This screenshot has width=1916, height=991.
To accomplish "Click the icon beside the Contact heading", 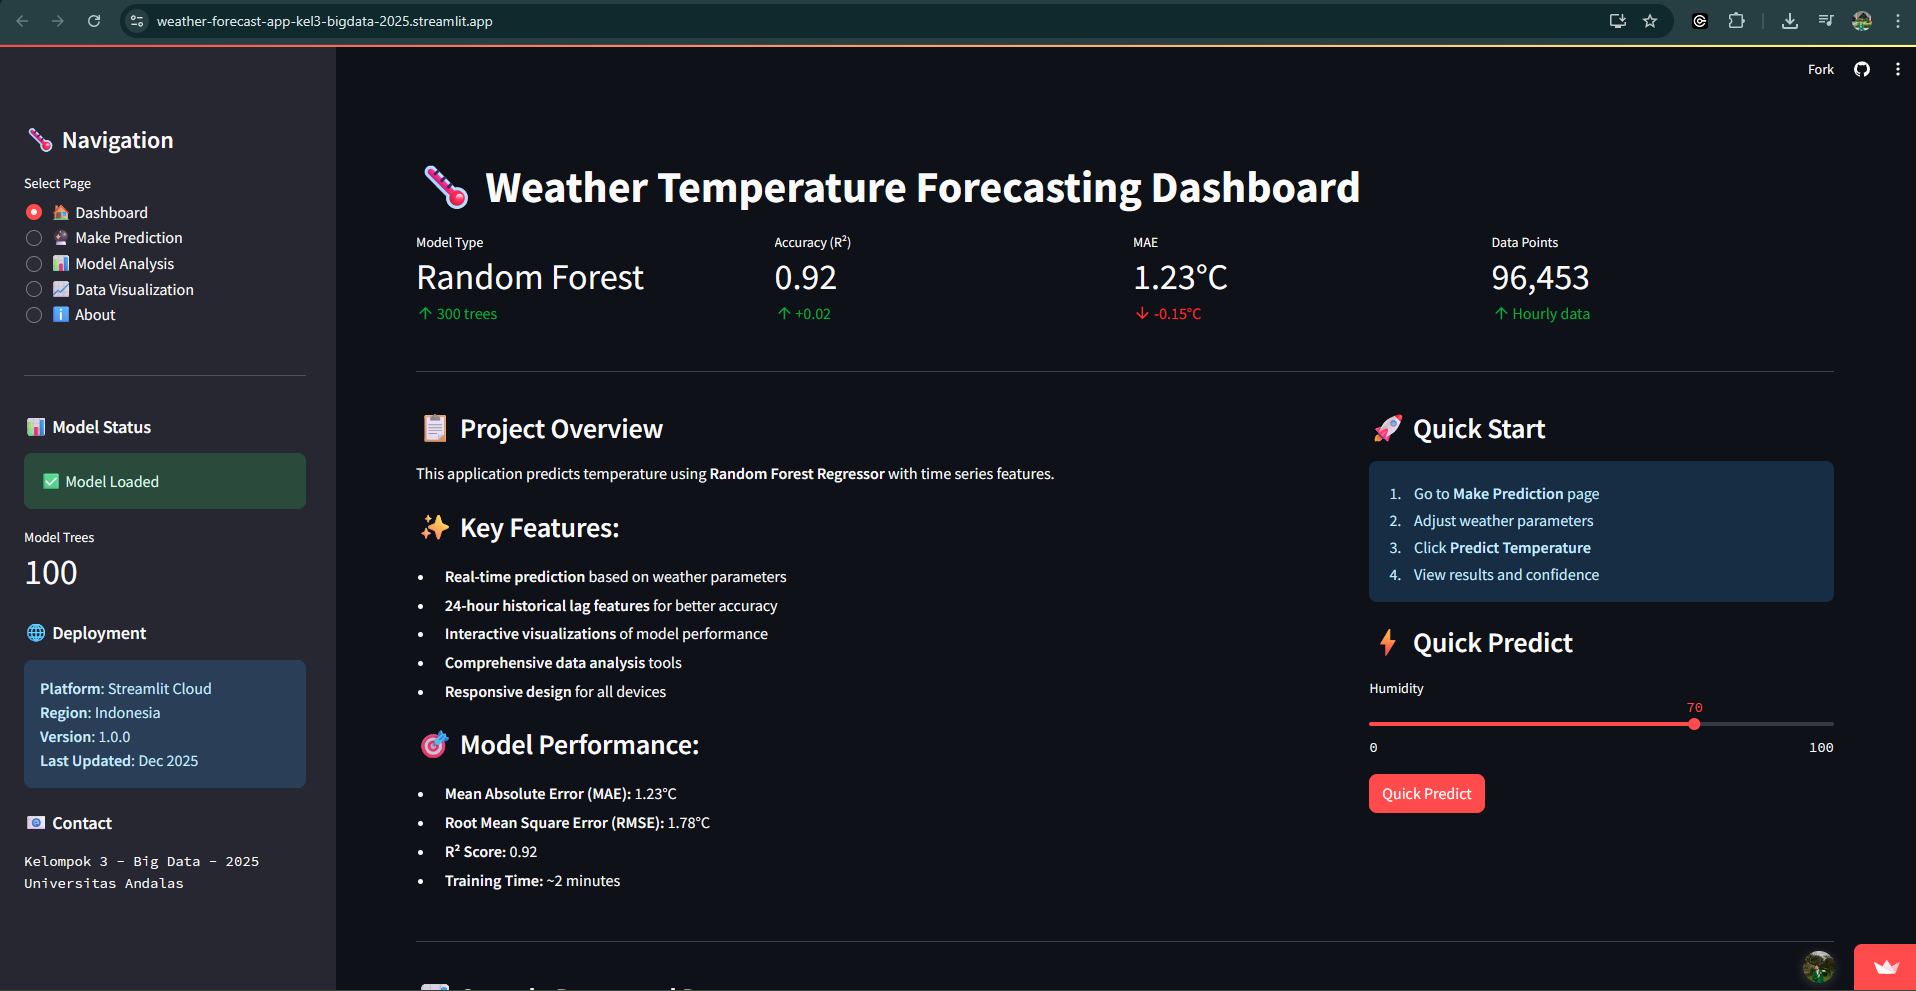I will pyautogui.click(x=36, y=823).
